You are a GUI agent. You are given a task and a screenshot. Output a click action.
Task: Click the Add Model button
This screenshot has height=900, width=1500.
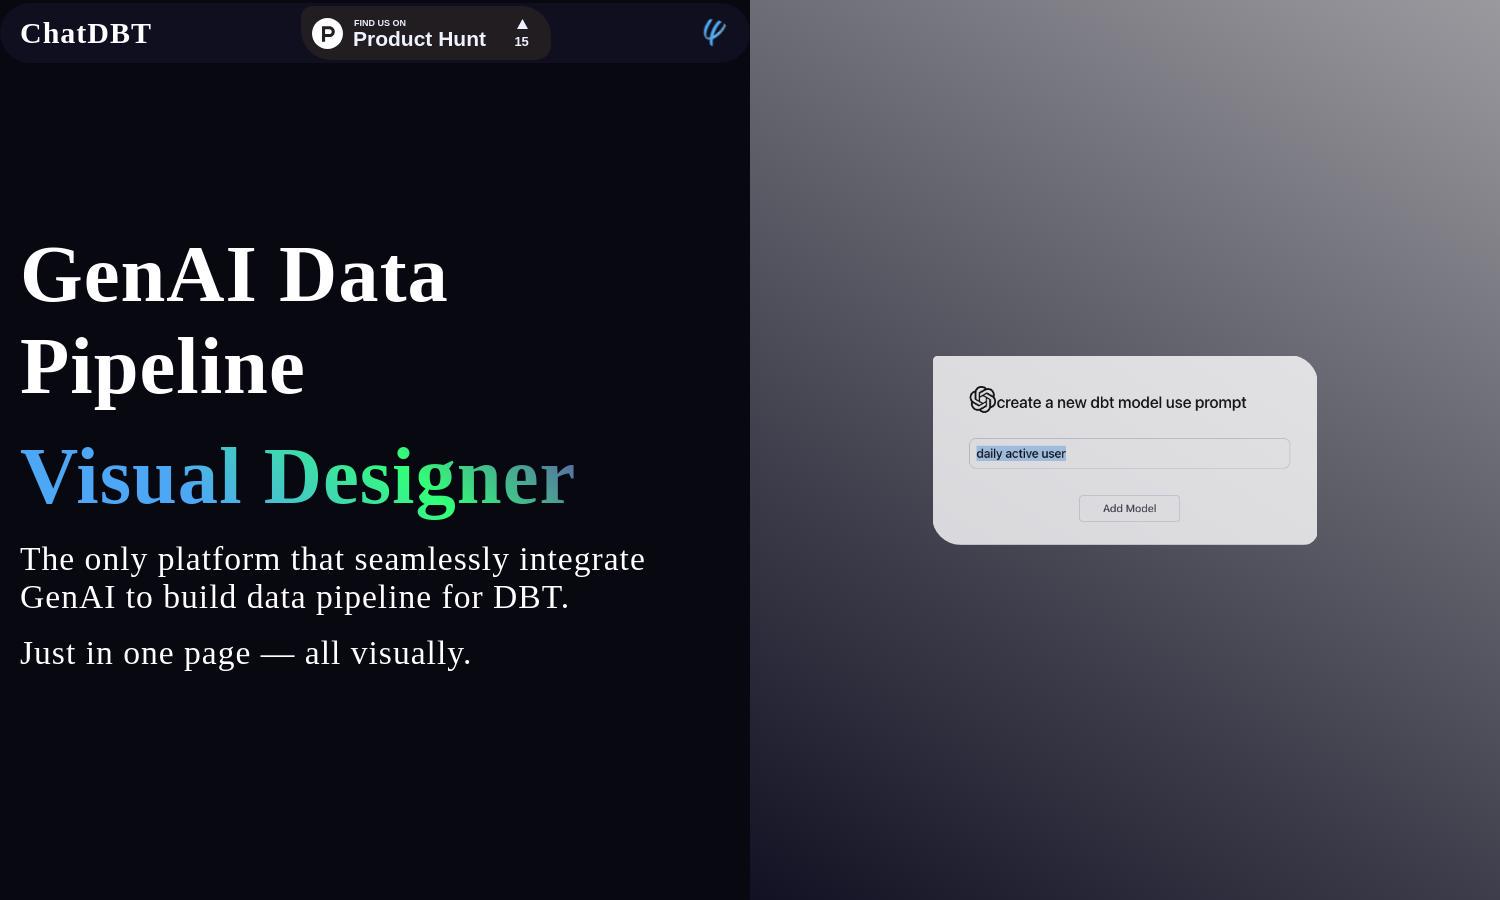[1129, 508]
